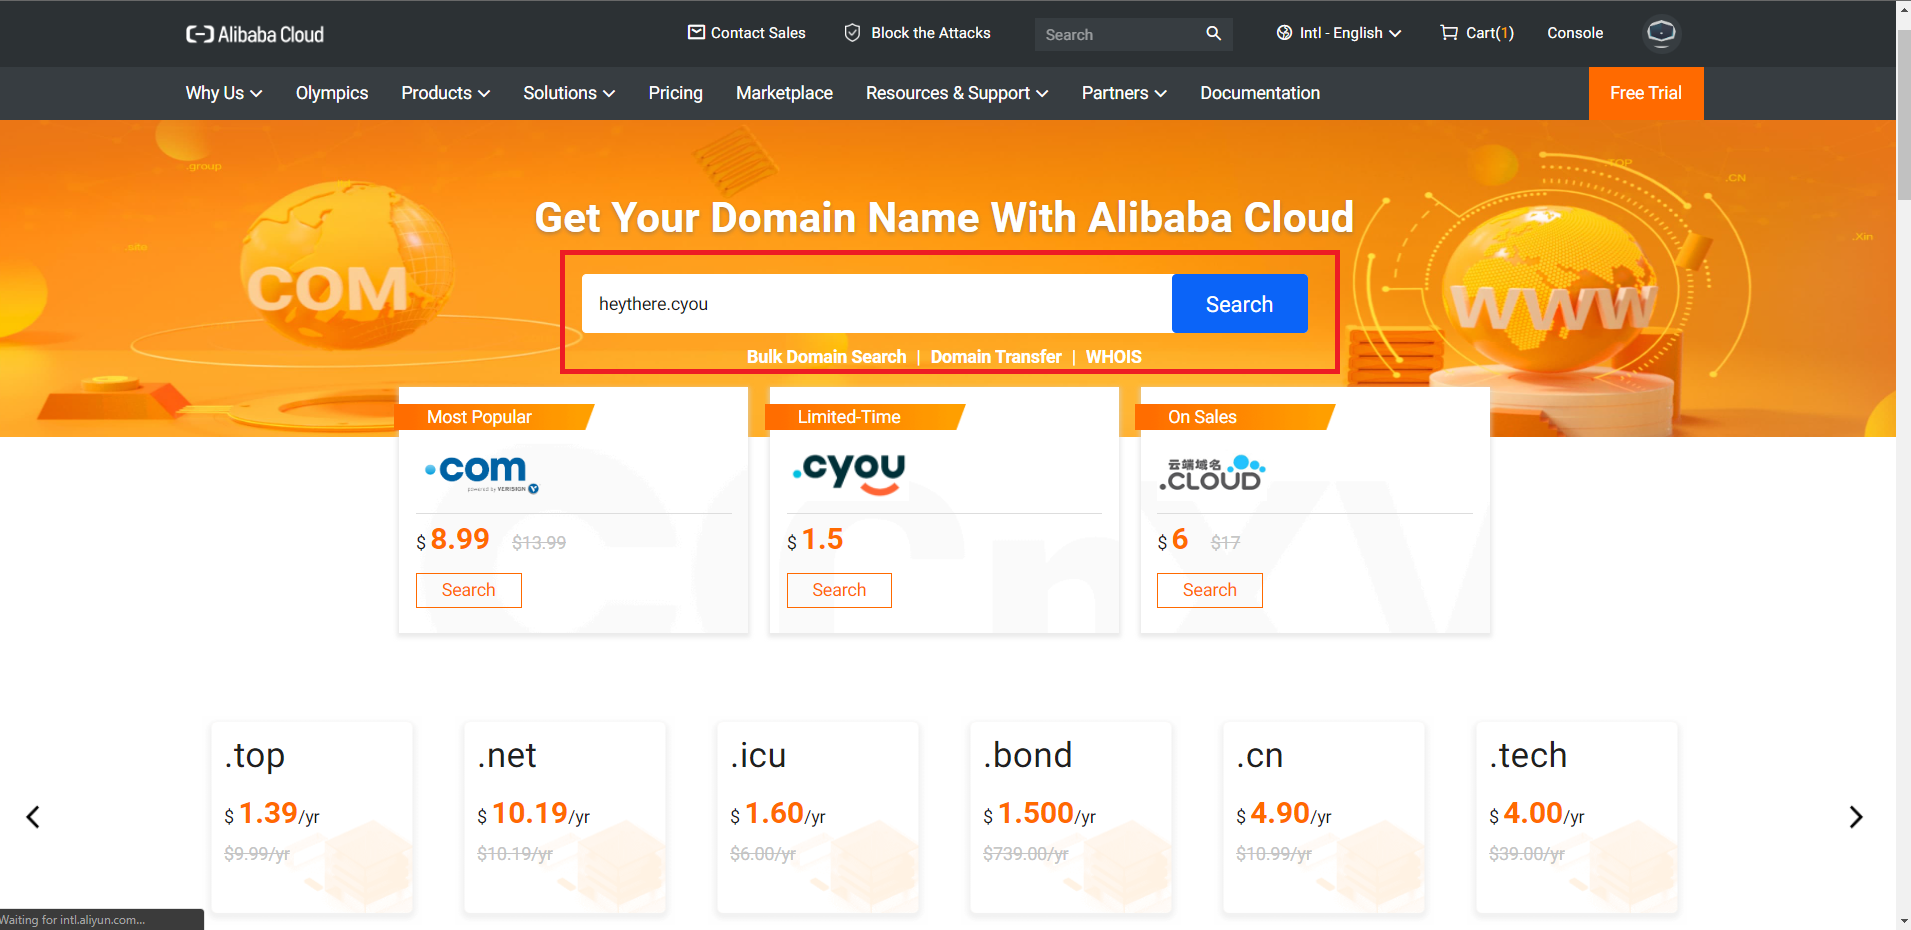Click the Contact Sales link text
1911x930 pixels.
click(x=758, y=33)
